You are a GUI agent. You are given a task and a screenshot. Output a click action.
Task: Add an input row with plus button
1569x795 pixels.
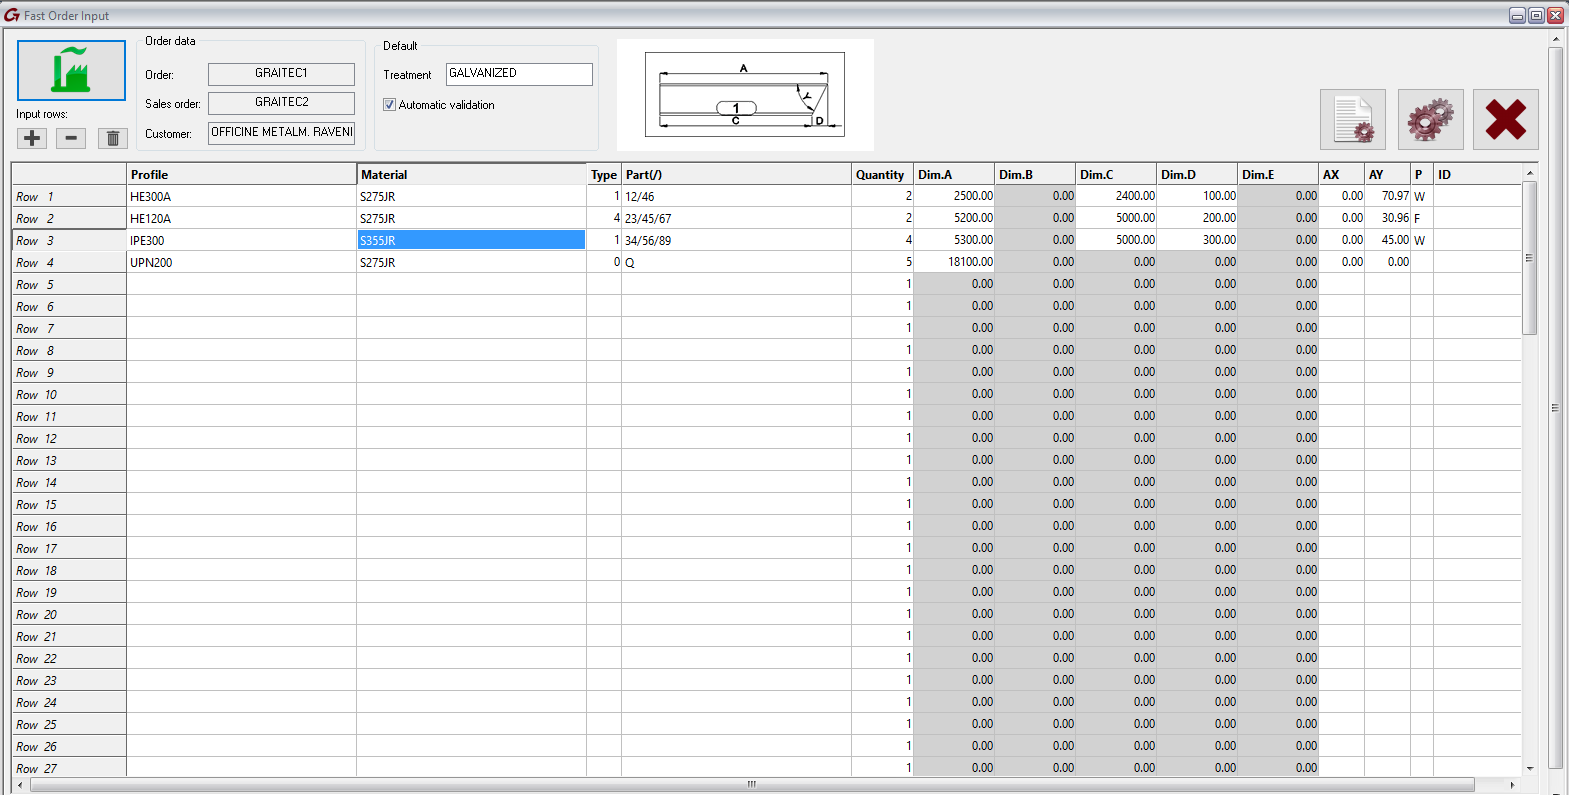click(x=32, y=138)
